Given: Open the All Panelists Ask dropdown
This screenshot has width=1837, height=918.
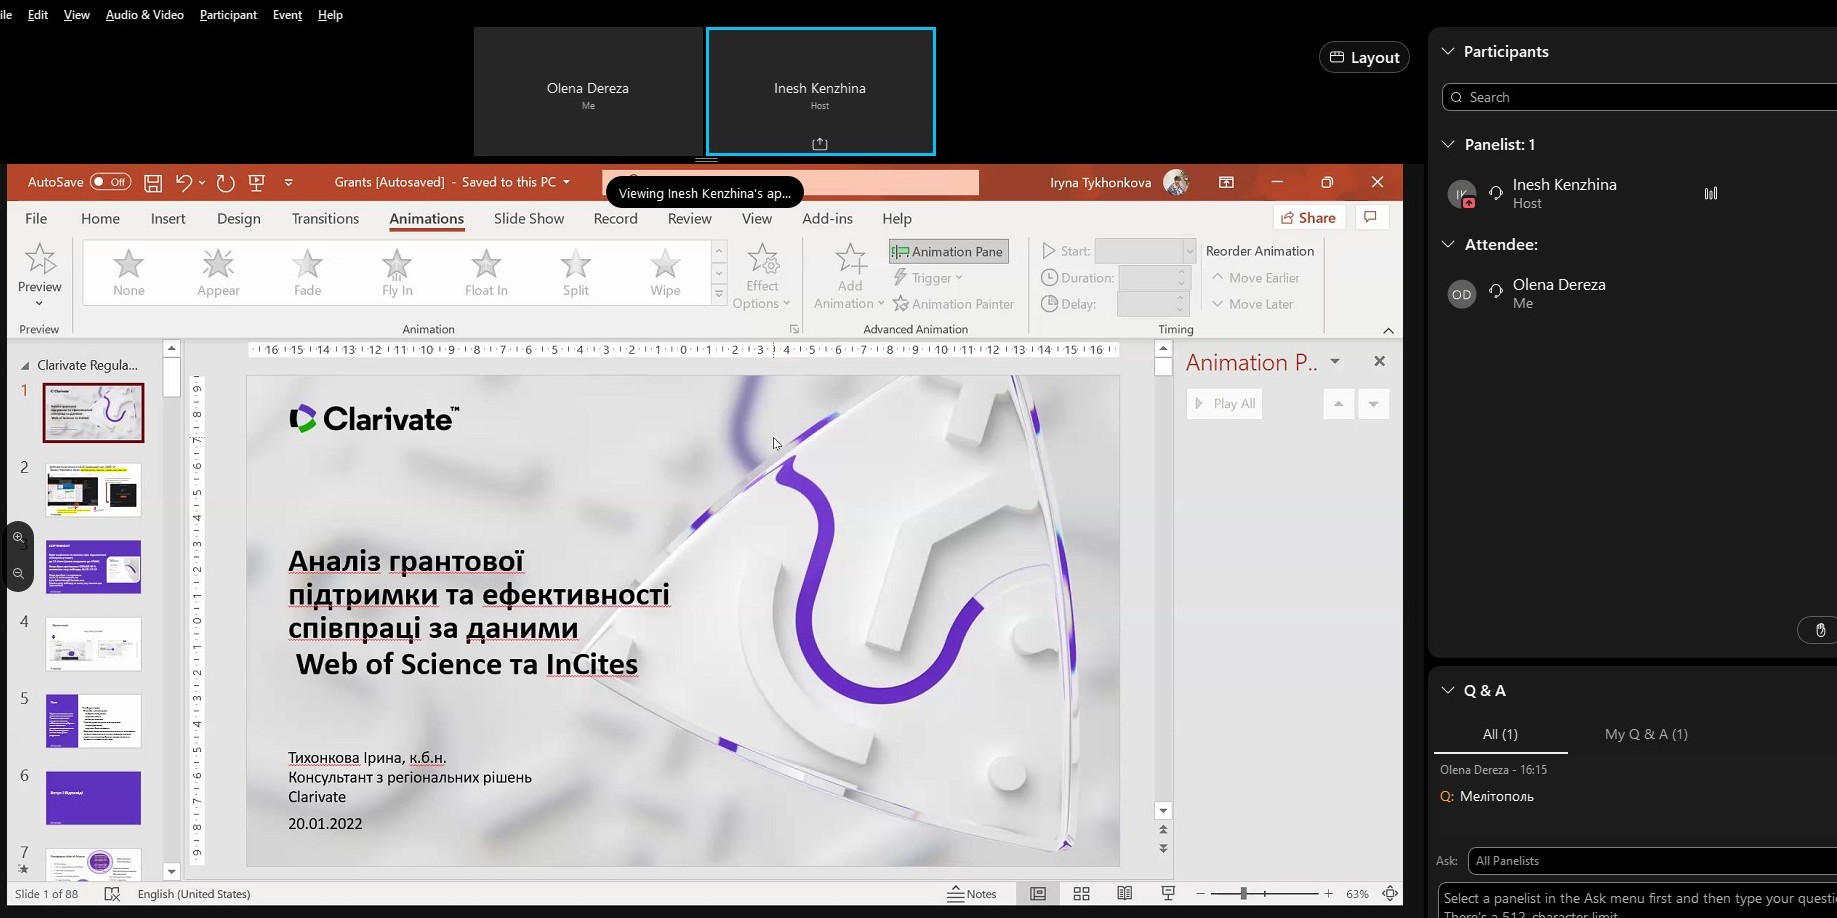Looking at the screenshot, I should point(1650,861).
